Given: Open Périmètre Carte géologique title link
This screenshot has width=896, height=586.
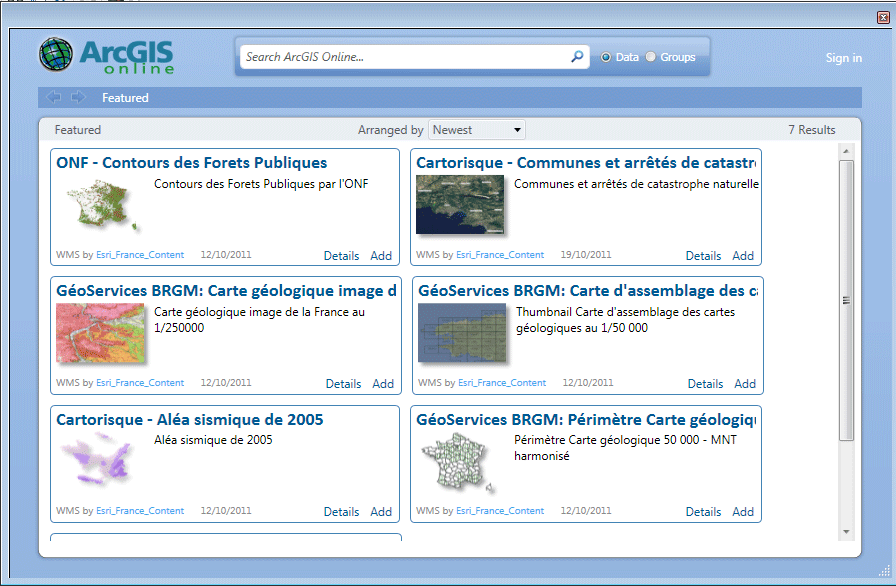Looking at the screenshot, I should coord(586,420).
